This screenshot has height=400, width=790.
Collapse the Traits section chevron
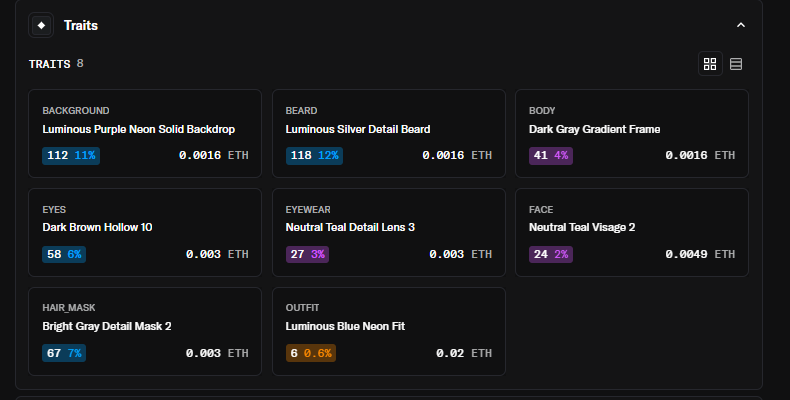[741, 25]
